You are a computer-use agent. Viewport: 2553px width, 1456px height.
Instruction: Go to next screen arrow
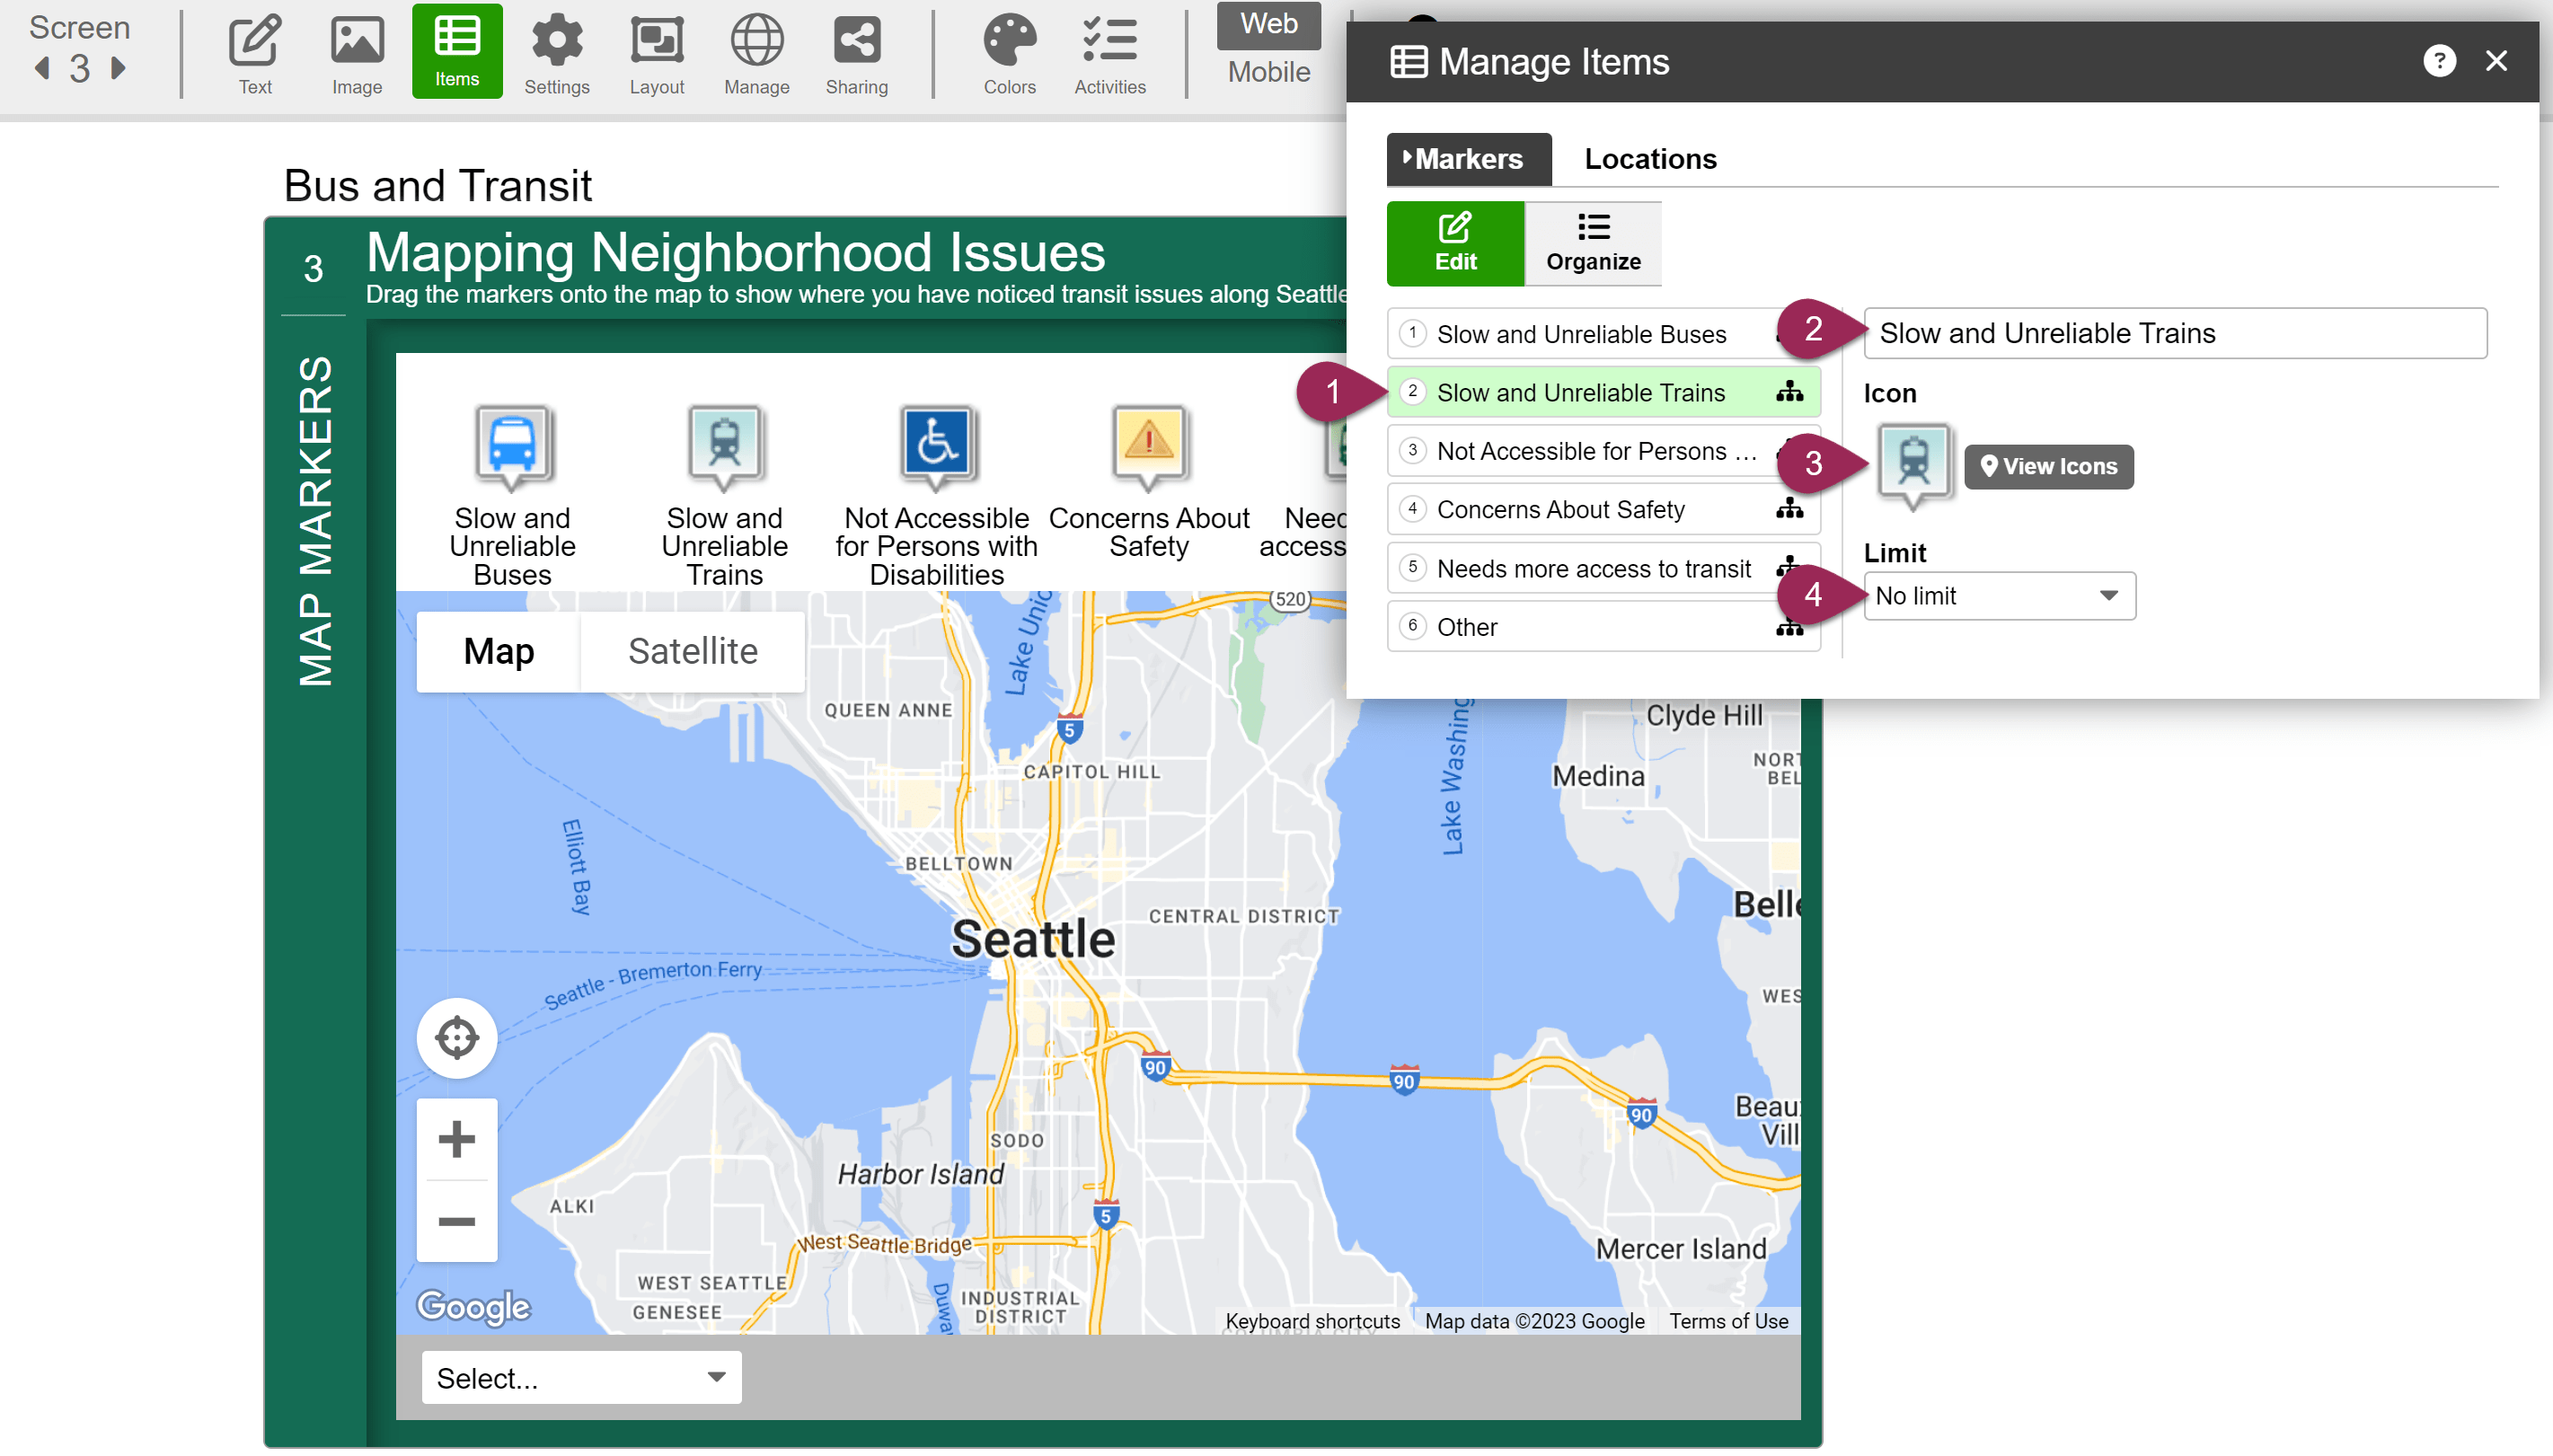tap(119, 68)
